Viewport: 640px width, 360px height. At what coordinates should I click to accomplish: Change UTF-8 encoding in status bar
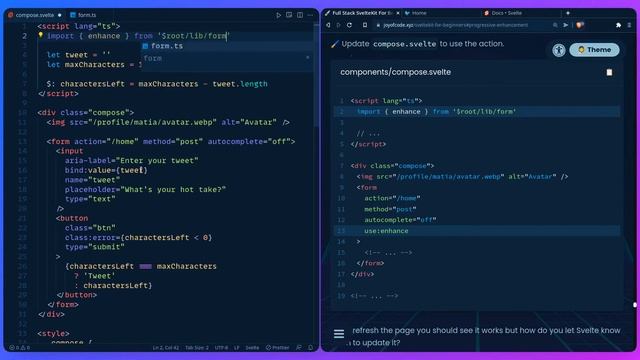221,348
